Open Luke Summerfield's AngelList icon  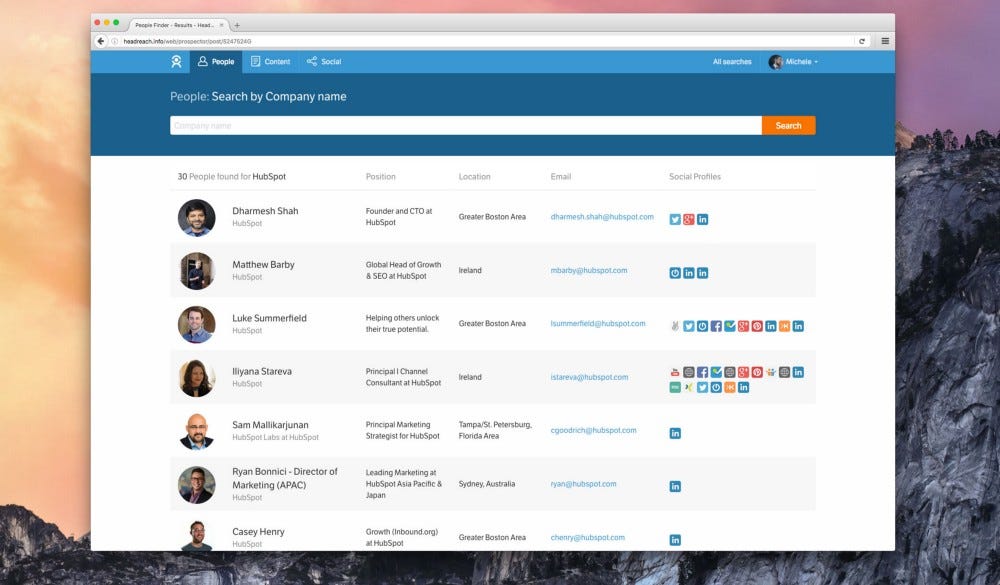point(675,326)
